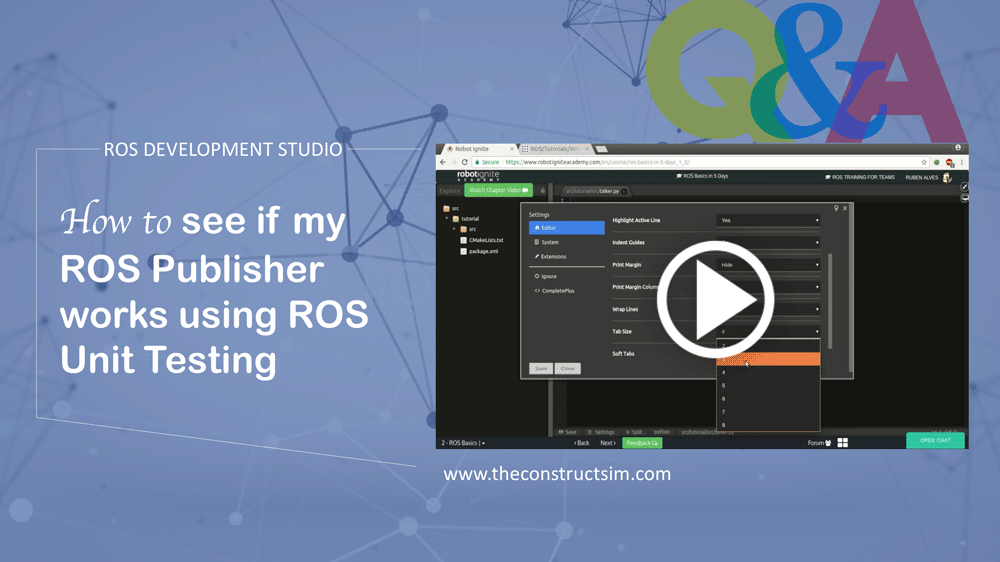Open the Tab Size dropdown arrow
The image size is (1000, 562).
[817, 332]
